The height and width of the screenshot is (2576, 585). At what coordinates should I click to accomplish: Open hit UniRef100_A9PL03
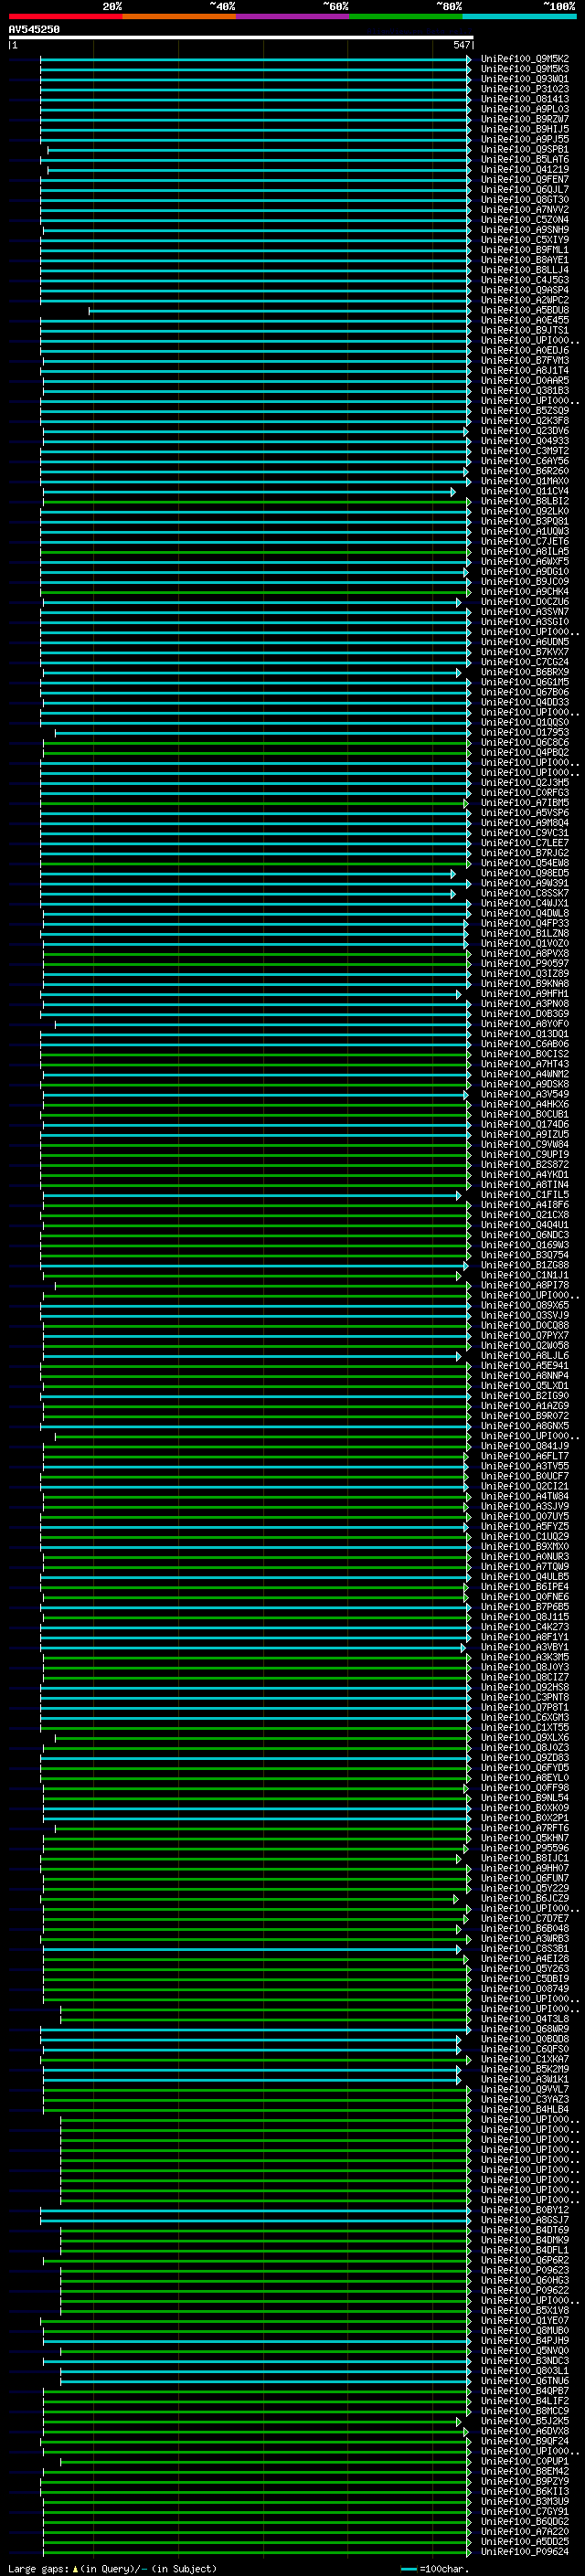click(525, 109)
